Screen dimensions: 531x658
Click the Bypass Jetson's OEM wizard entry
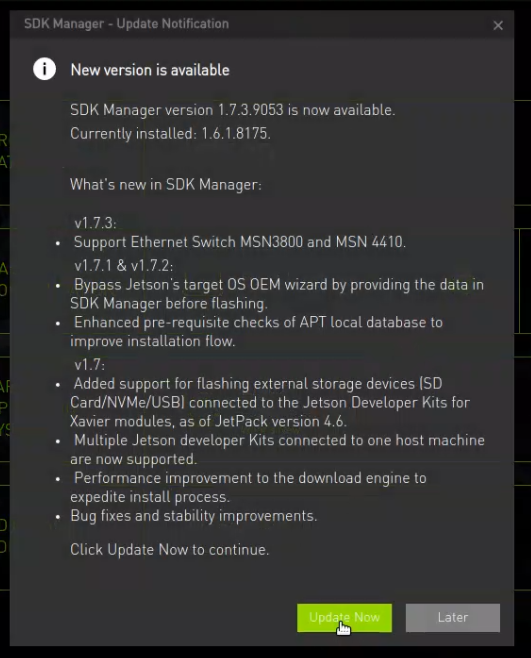click(277, 294)
